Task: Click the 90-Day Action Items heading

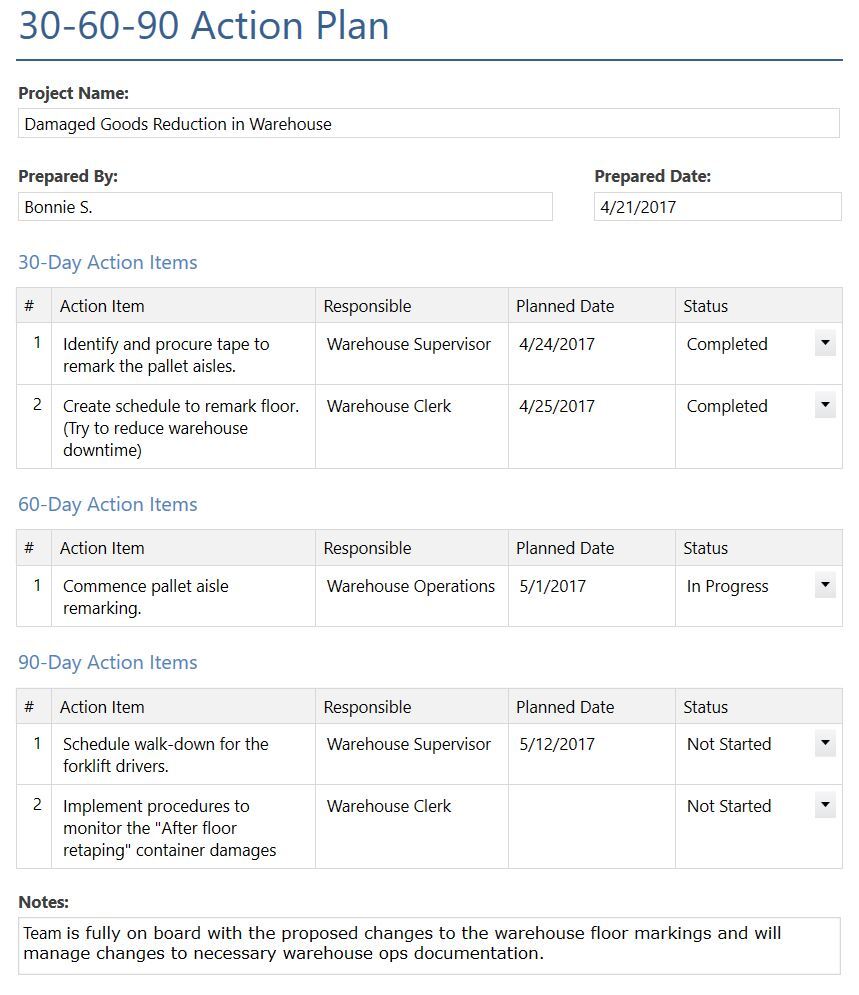Action: [108, 663]
